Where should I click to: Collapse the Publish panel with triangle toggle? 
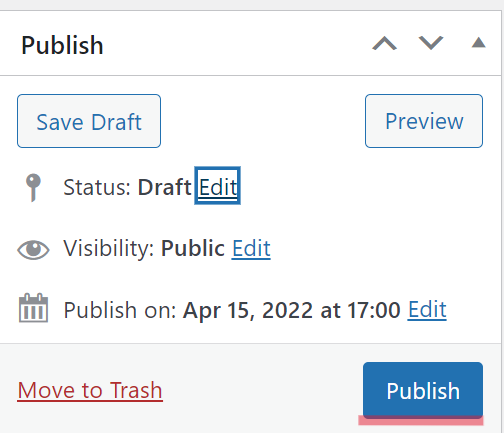point(478,43)
